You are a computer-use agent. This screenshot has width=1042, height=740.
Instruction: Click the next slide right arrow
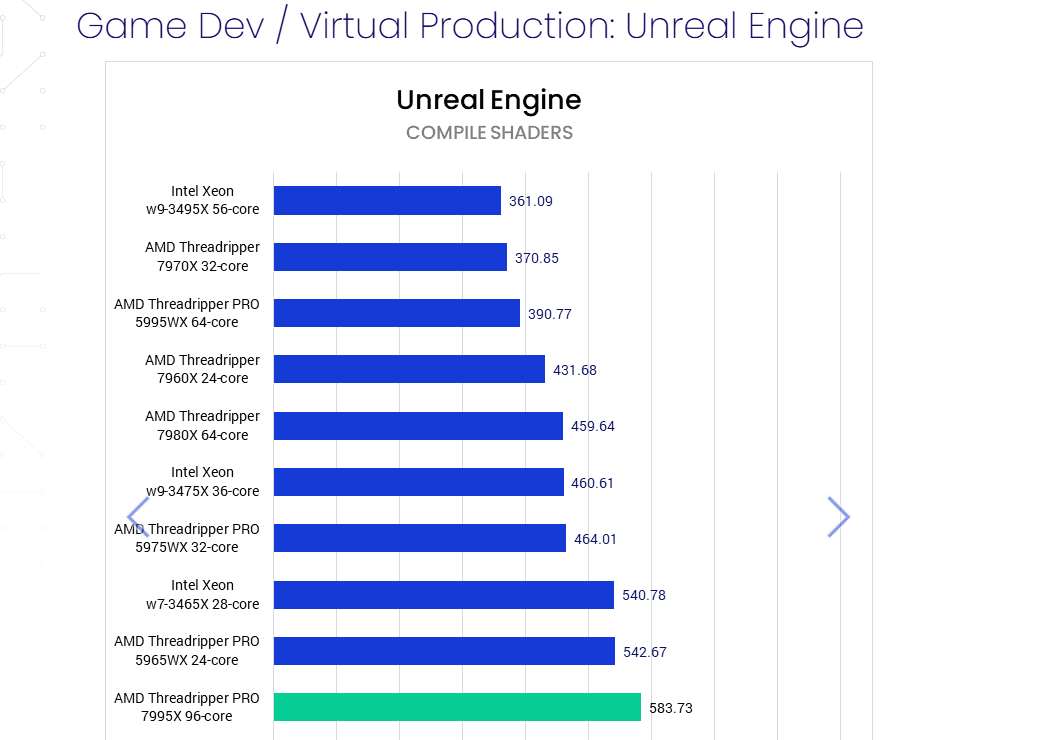tap(838, 517)
